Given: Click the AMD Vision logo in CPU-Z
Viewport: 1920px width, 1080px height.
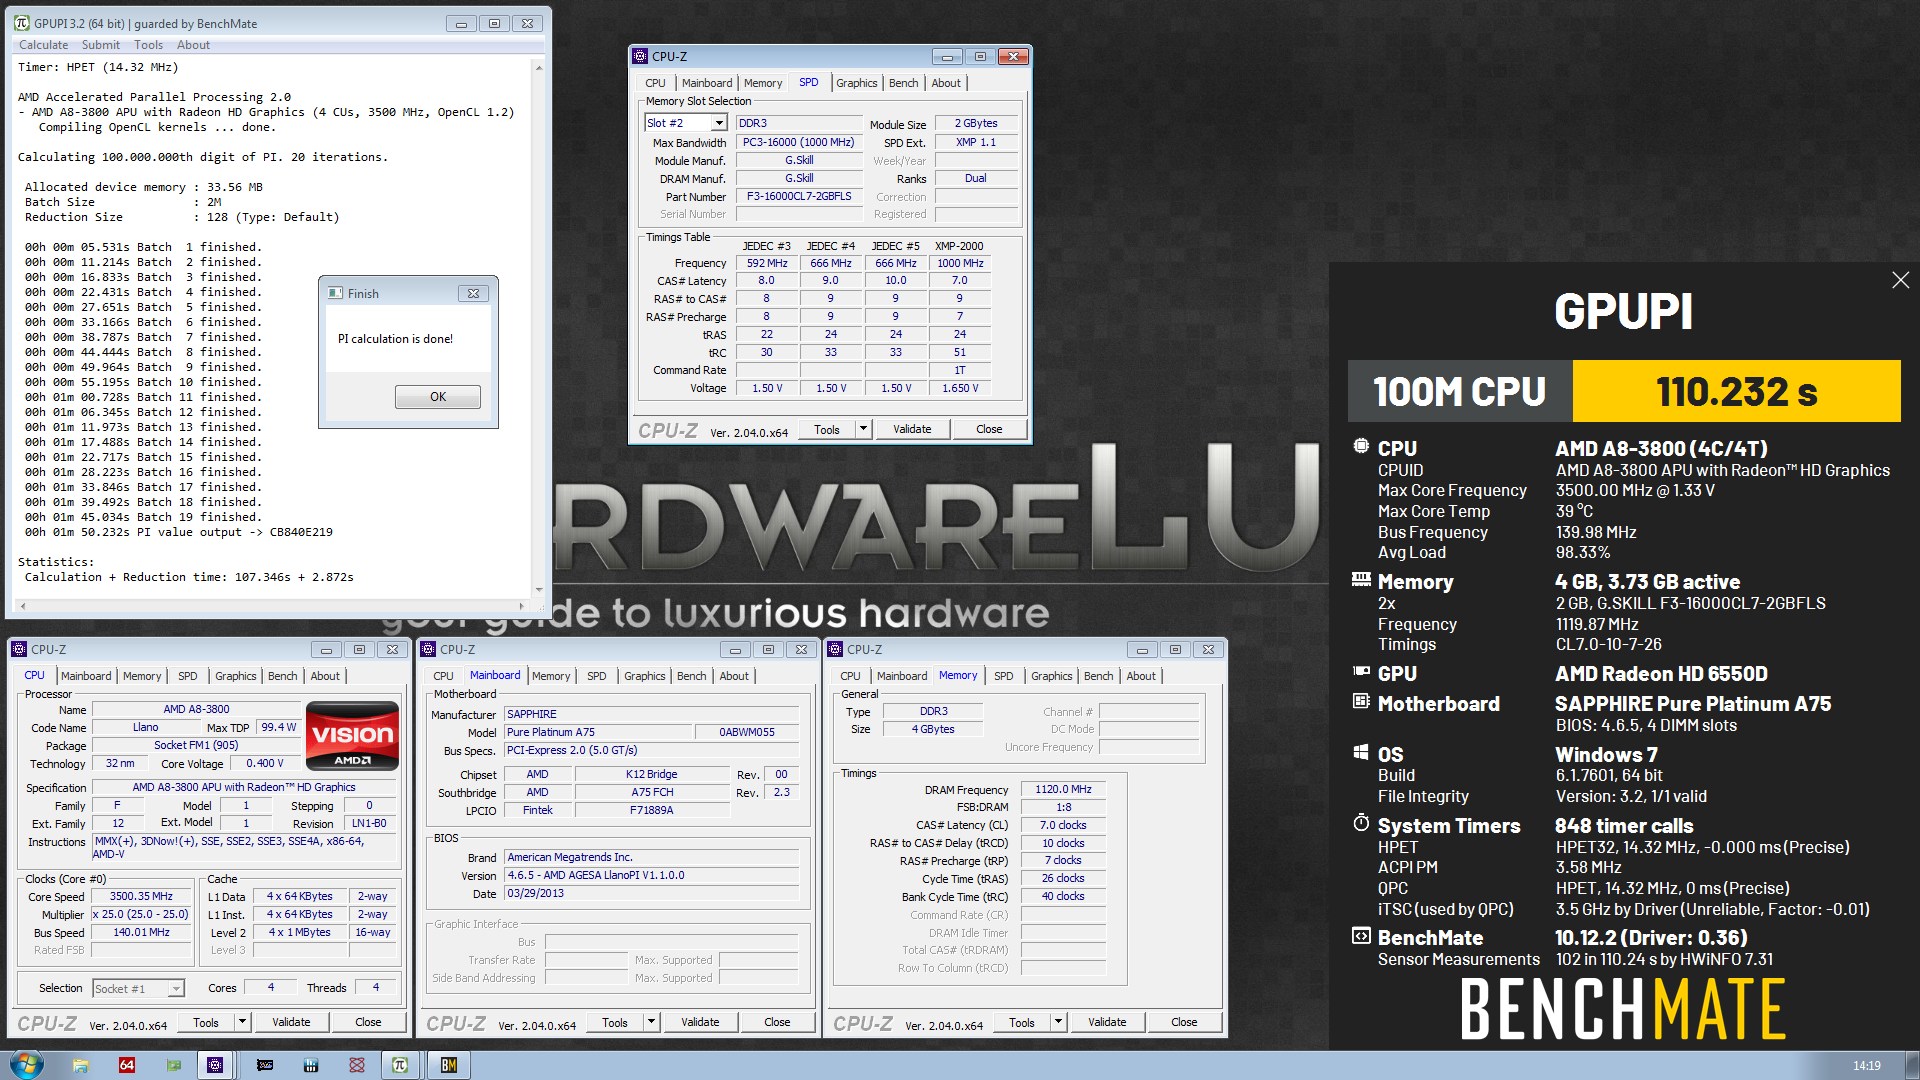Looking at the screenshot, I should pos(352,736).
